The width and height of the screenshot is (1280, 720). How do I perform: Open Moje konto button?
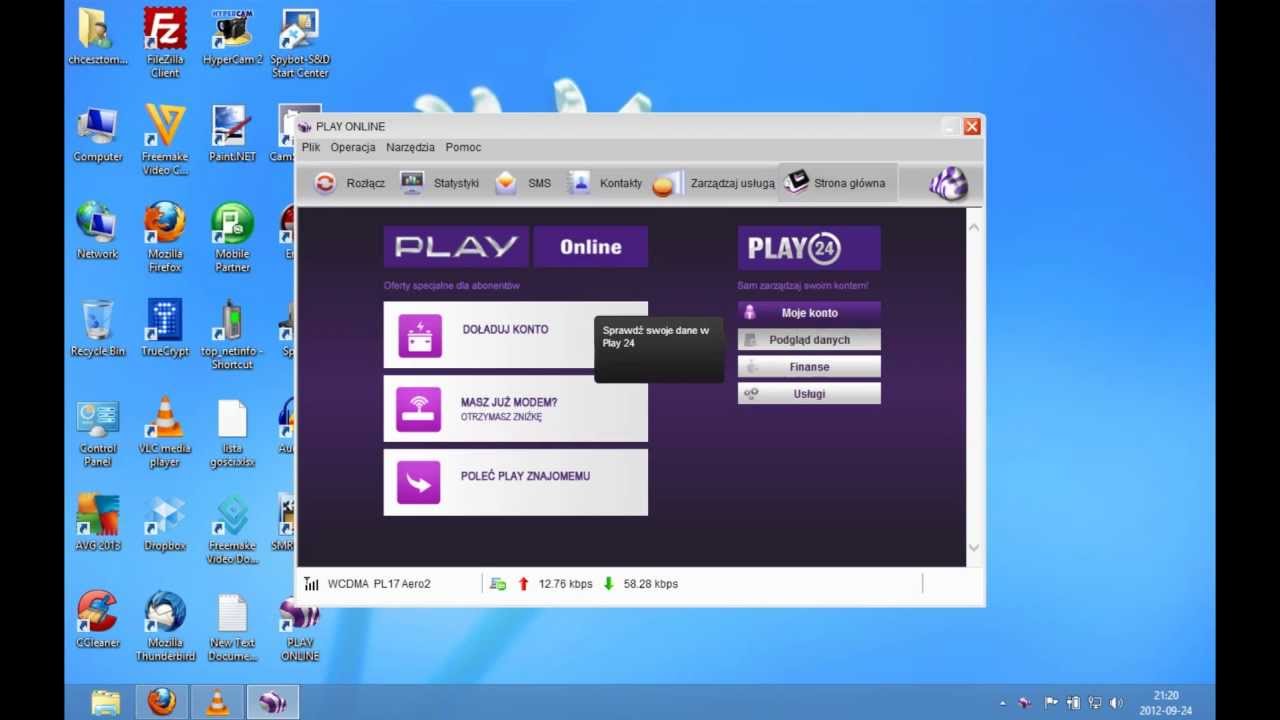click(809, 313)
